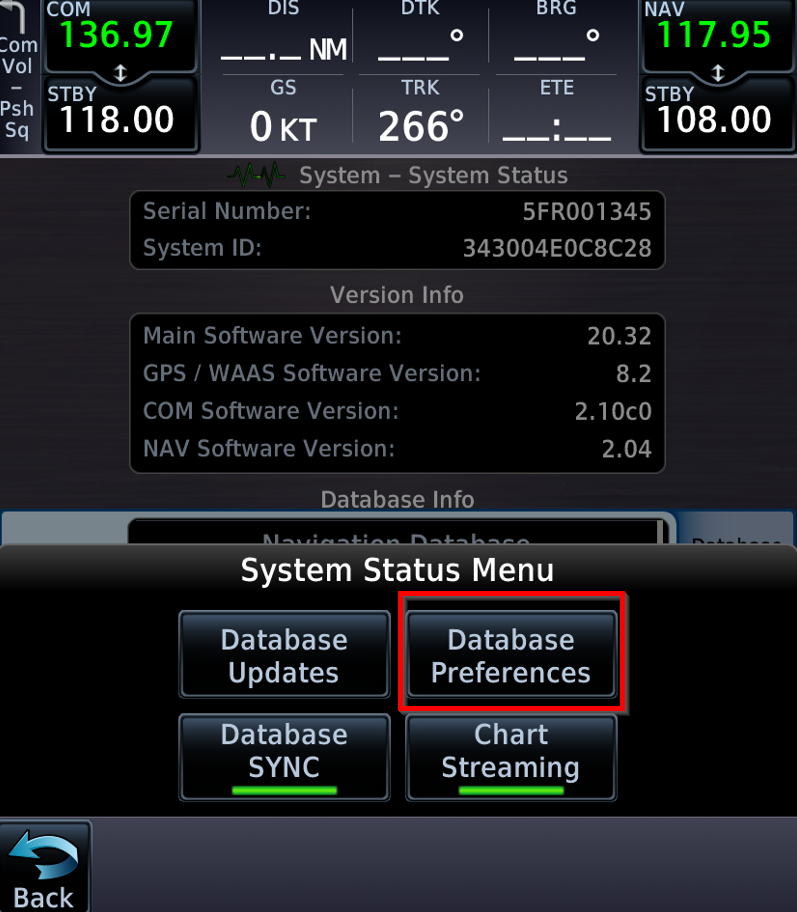The width and height of the screenshot is (797, 912).
Task: Toggle Chart Streaming on or off
Action: [x=511, y=757]
